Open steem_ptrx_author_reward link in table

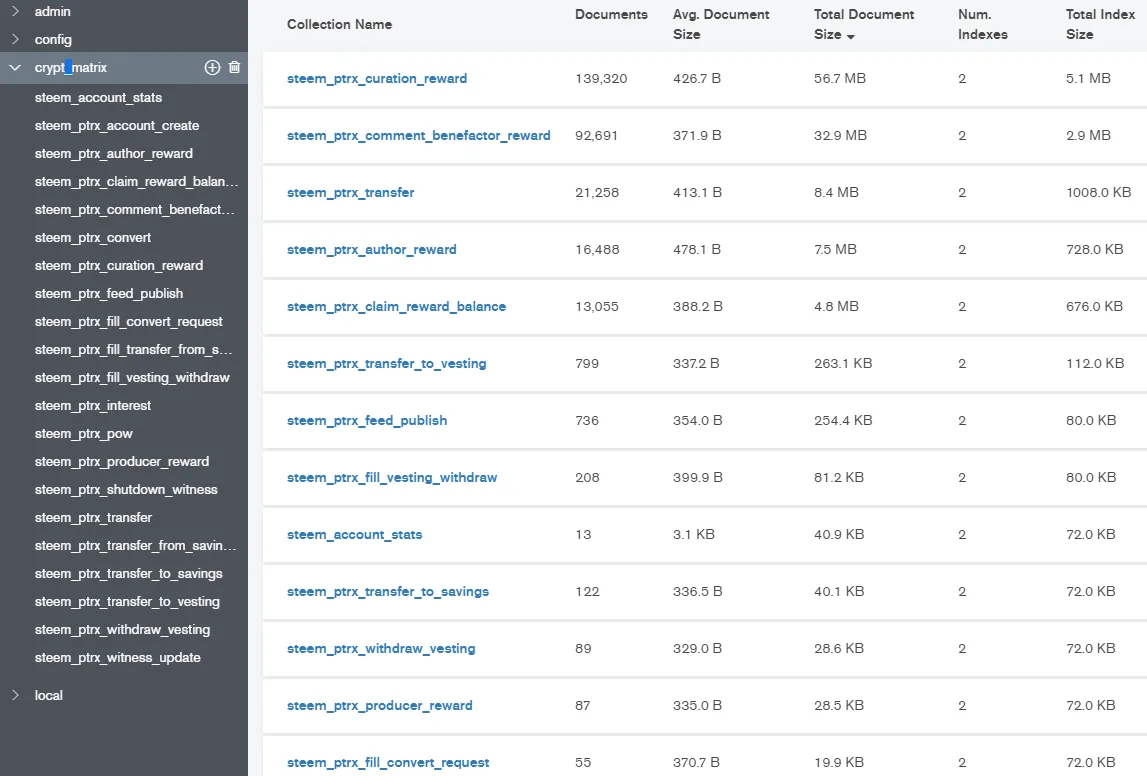coord(372,249)
